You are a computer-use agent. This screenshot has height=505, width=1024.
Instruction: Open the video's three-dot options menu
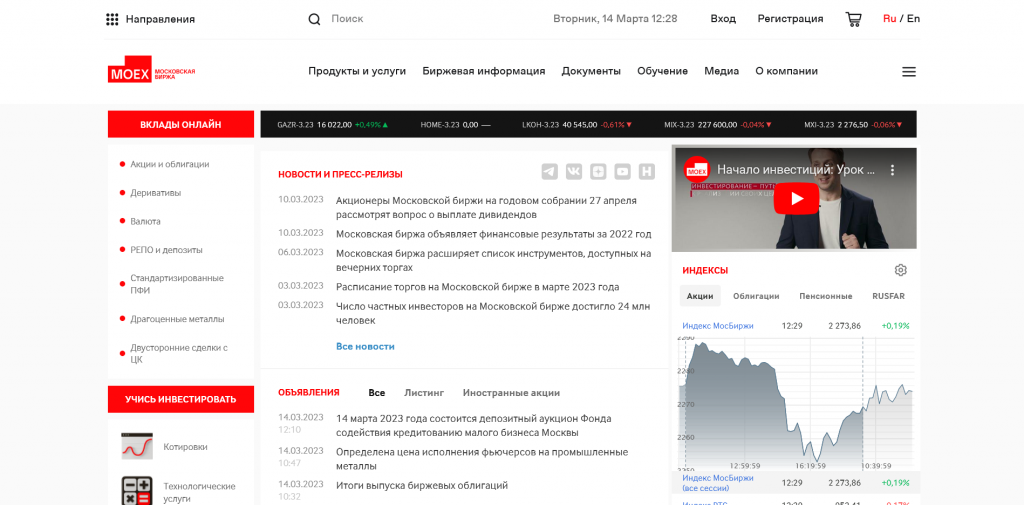[x=892, y=170]
